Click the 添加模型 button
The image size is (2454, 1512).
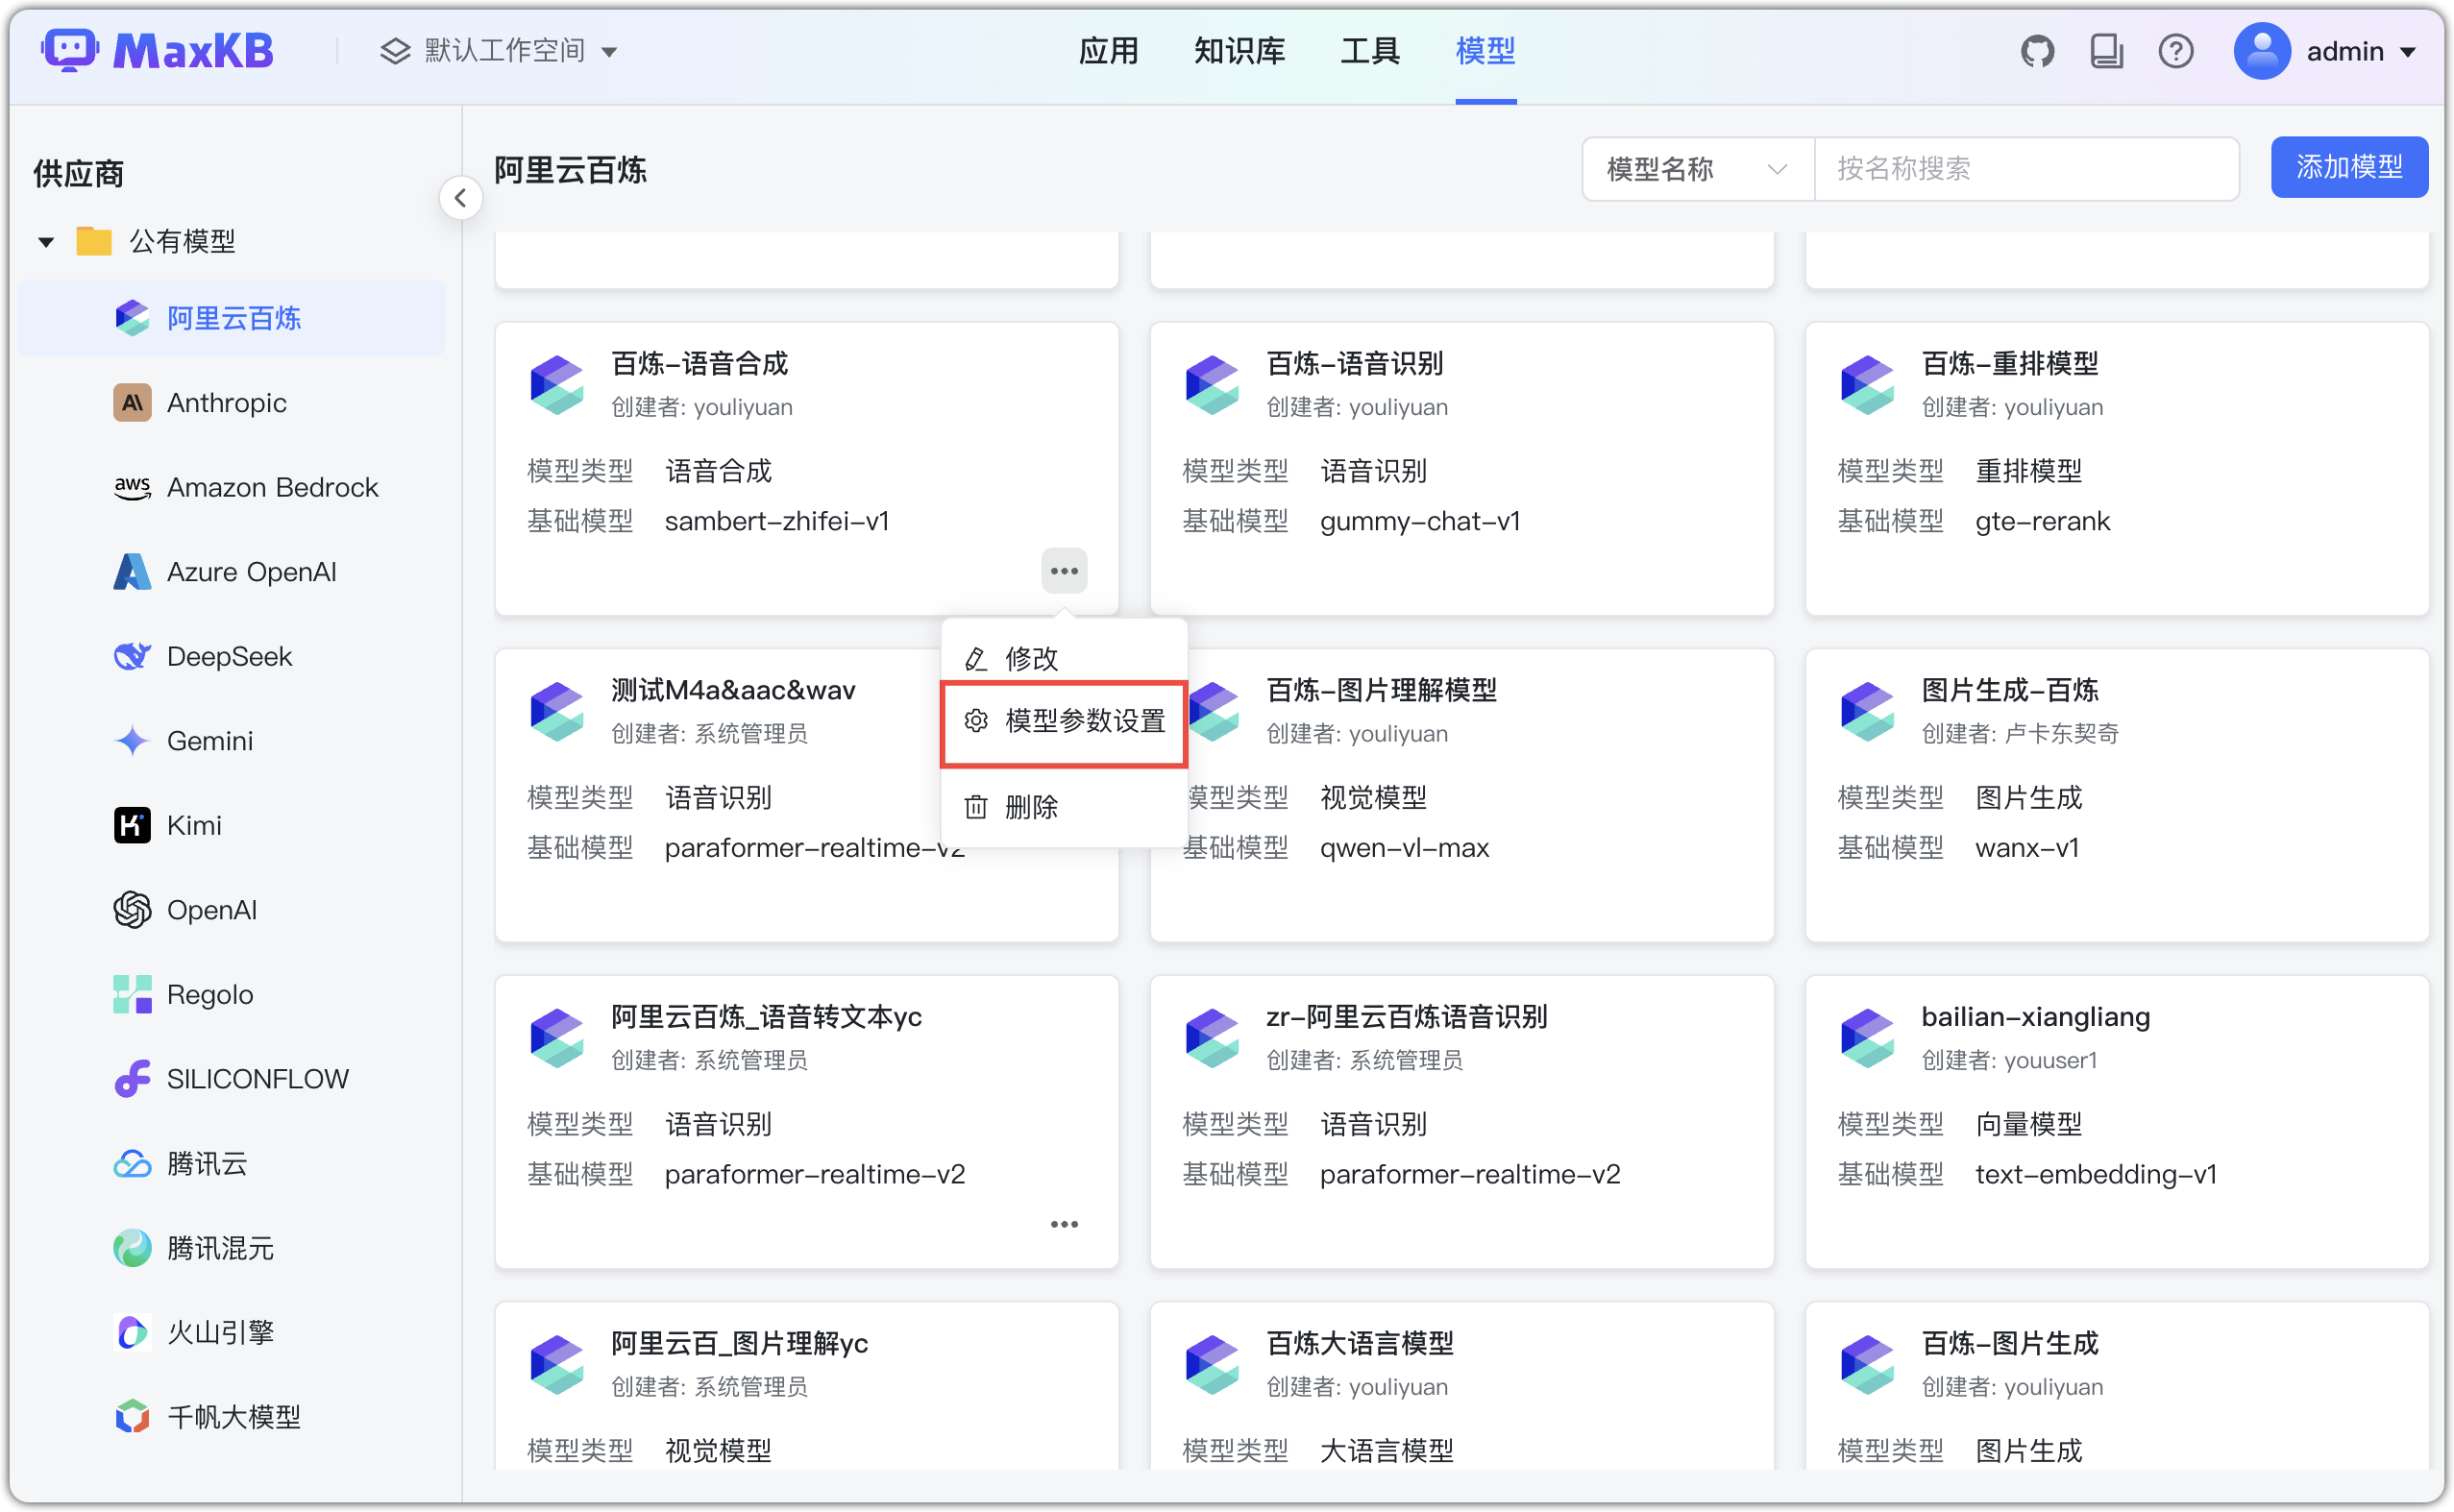2348,167
